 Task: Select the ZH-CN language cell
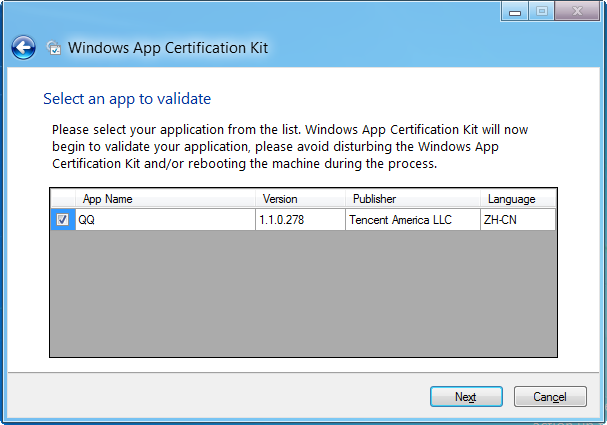(x=518, y=220)
